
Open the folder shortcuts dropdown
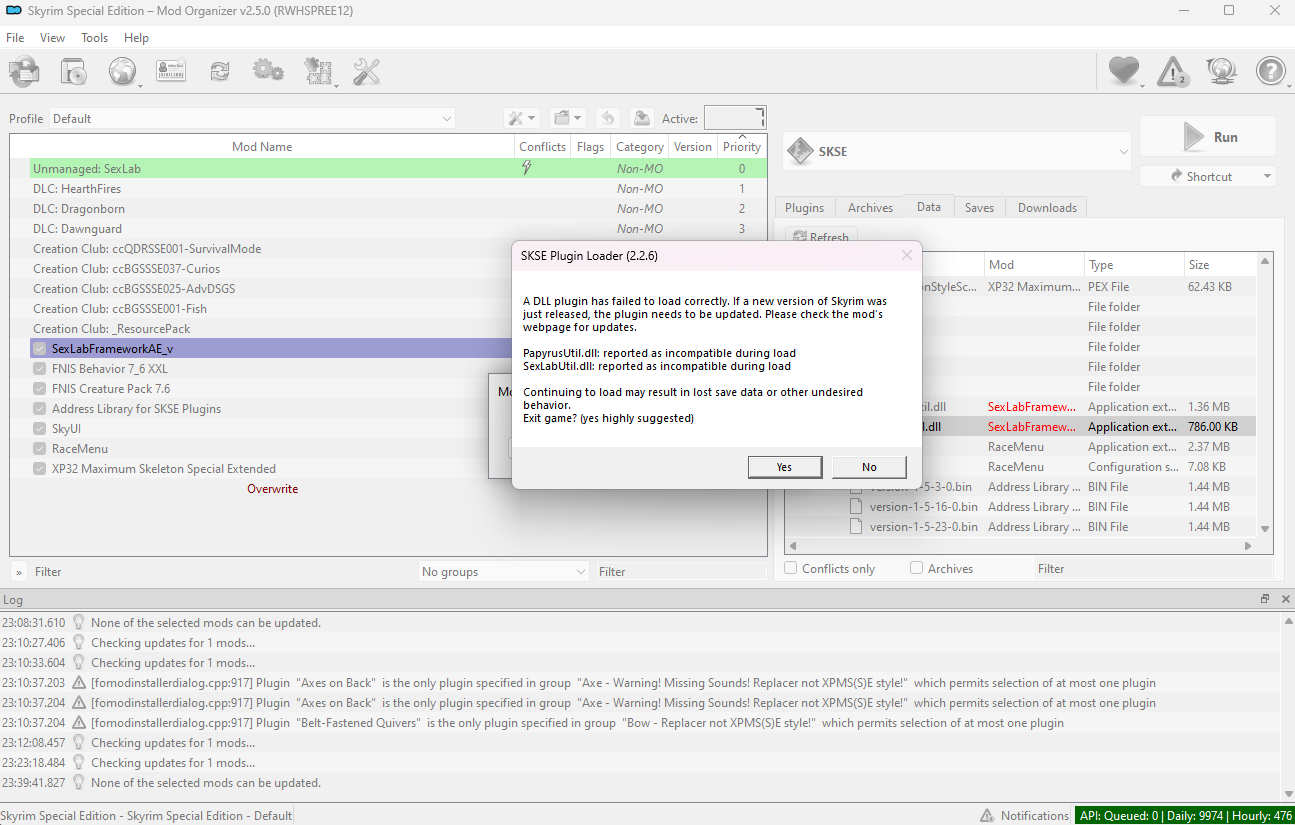tap(568, 118)
